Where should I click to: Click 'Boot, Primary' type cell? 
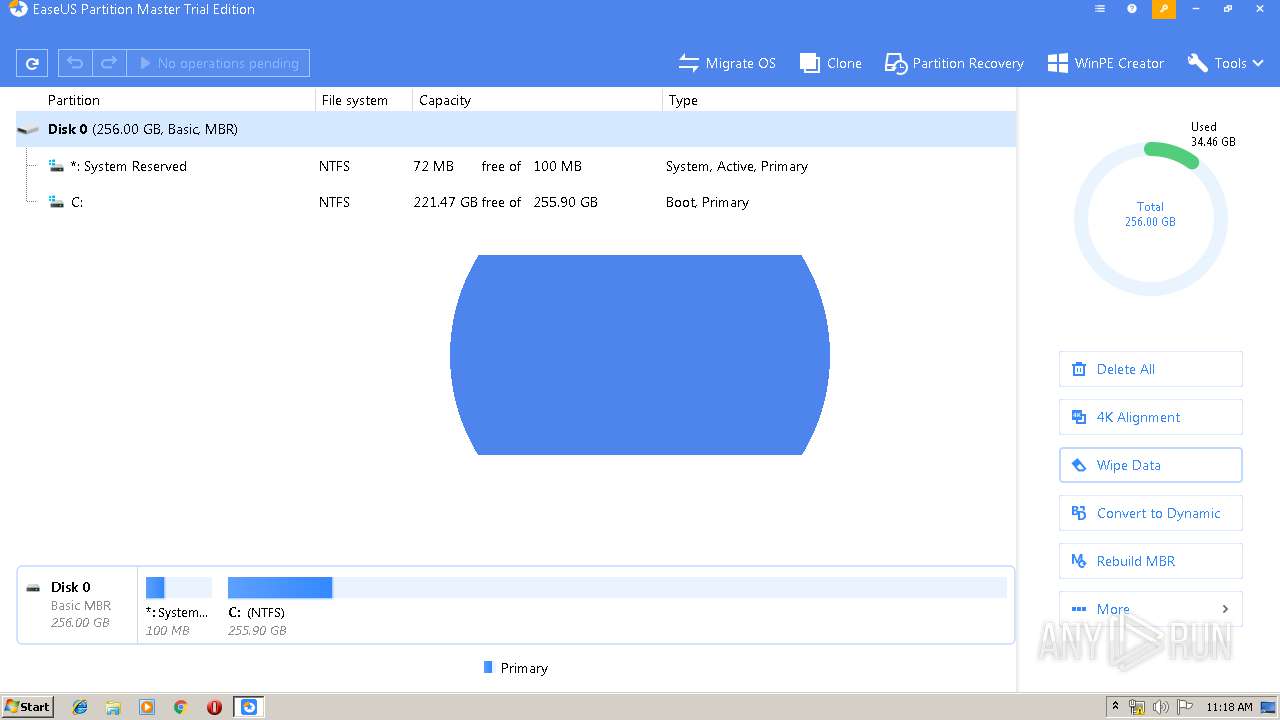coord(707,202)
